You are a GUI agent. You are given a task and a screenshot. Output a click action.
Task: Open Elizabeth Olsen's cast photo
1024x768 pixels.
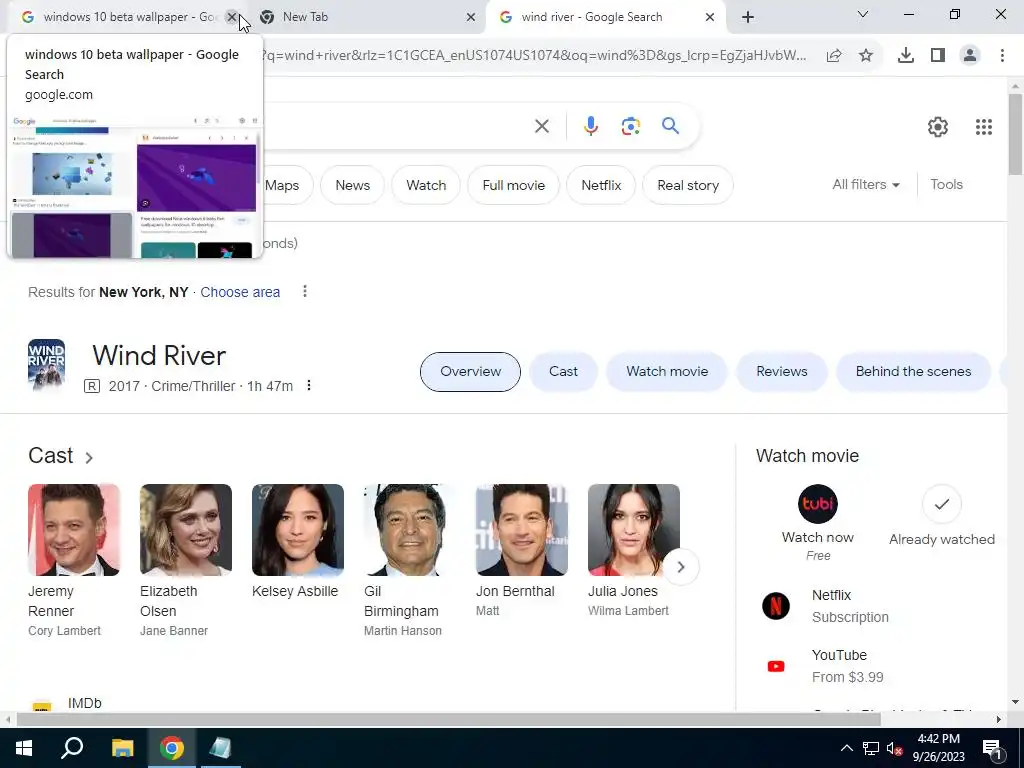(185, 530)
